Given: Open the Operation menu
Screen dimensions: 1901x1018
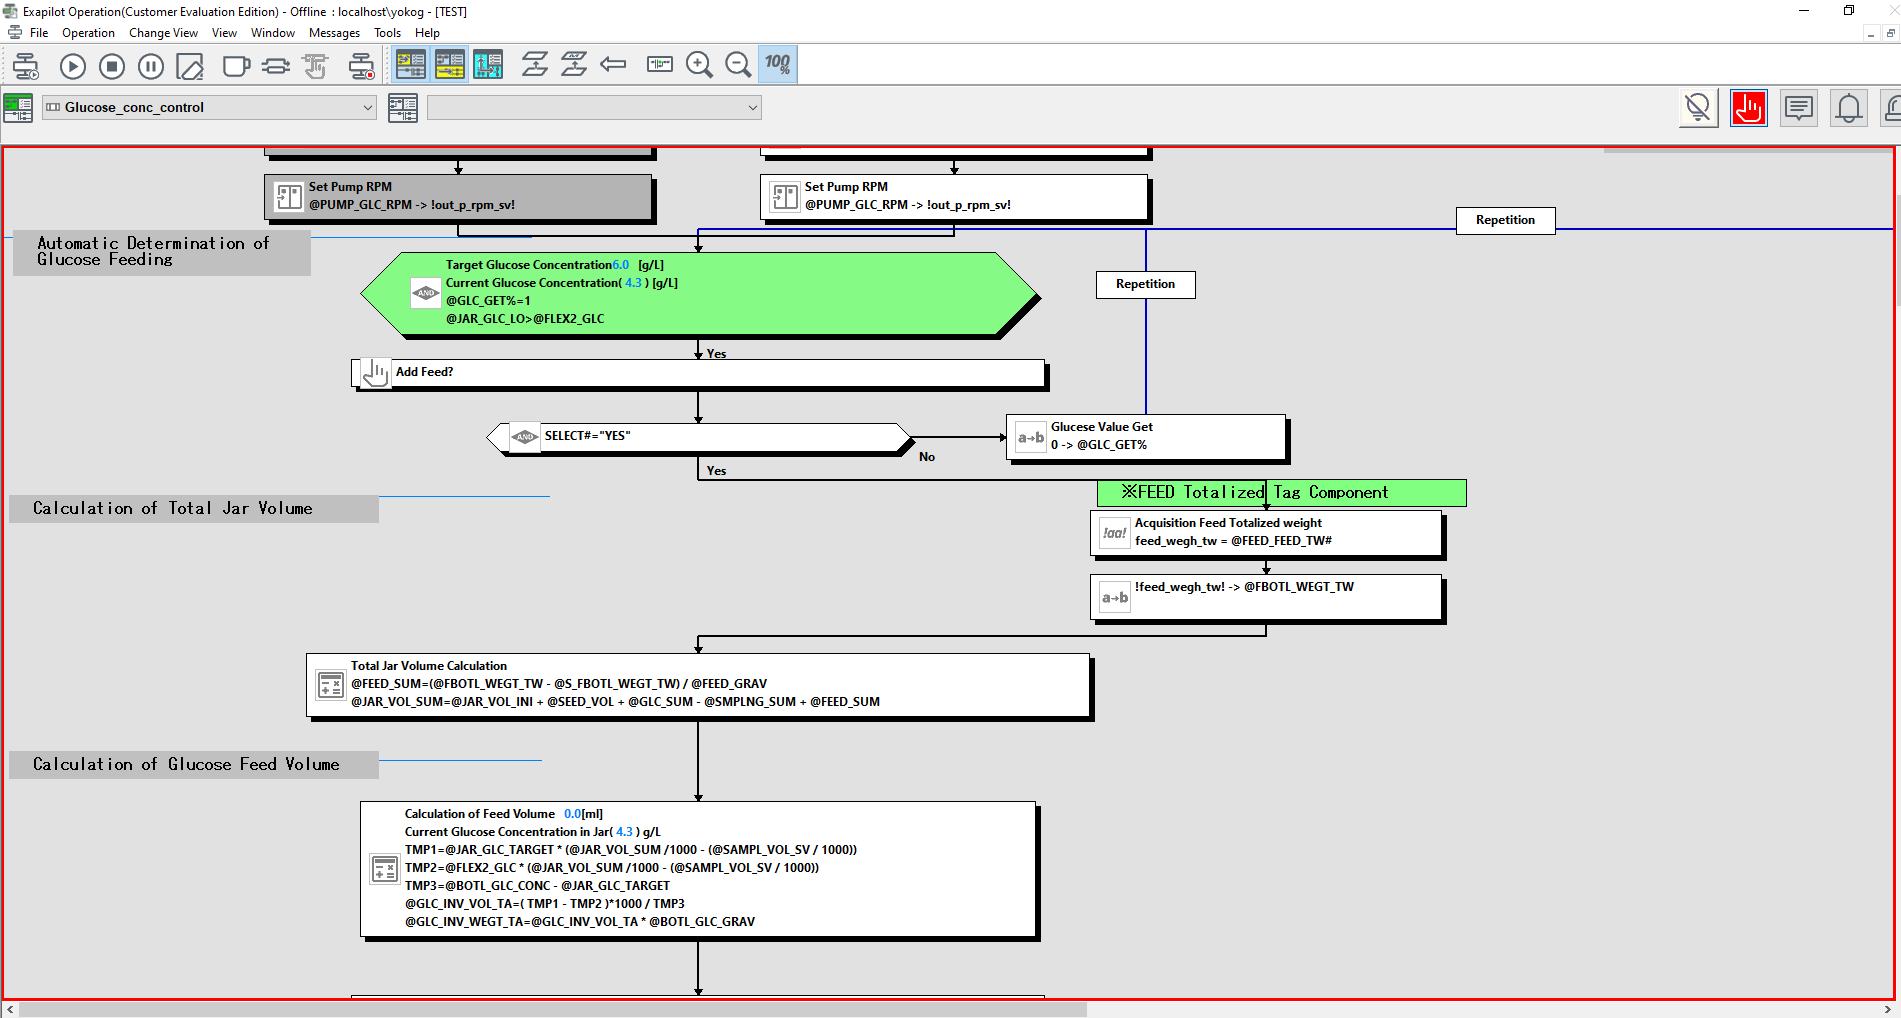Looking at the screenshot, I should click(x=88, y=33).
